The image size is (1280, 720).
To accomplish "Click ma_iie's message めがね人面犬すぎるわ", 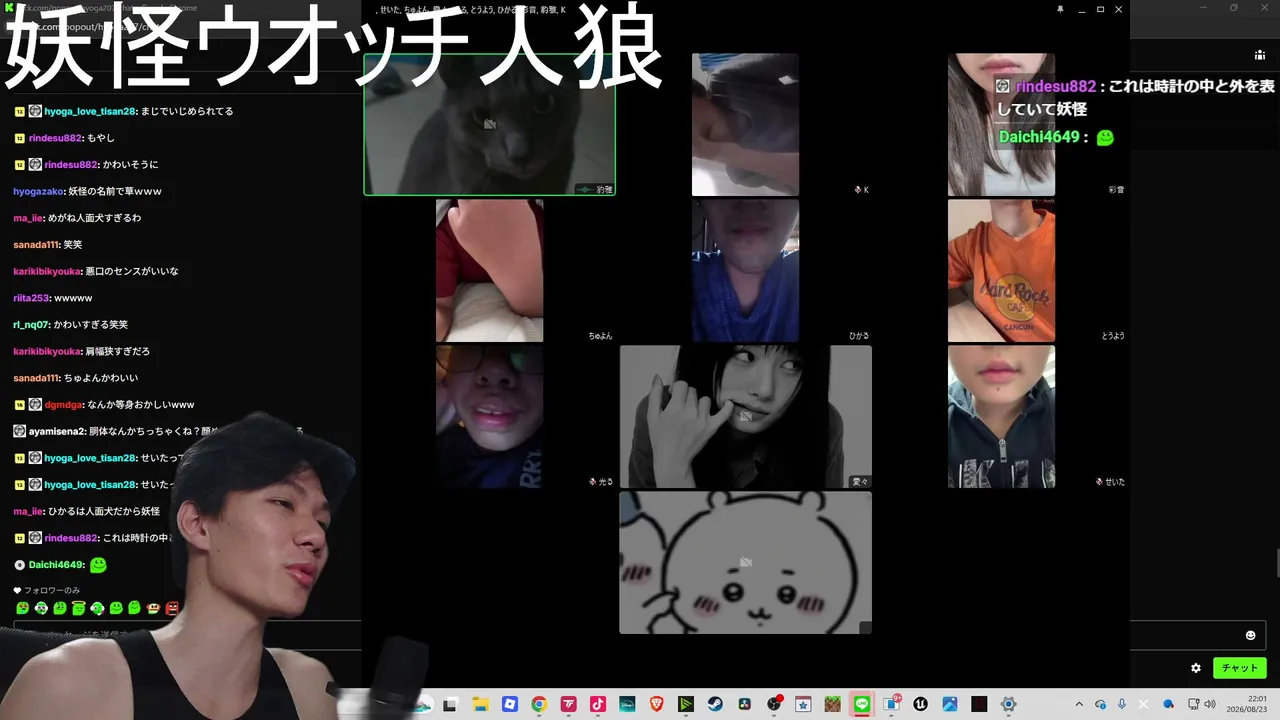I will pos(95,218).
